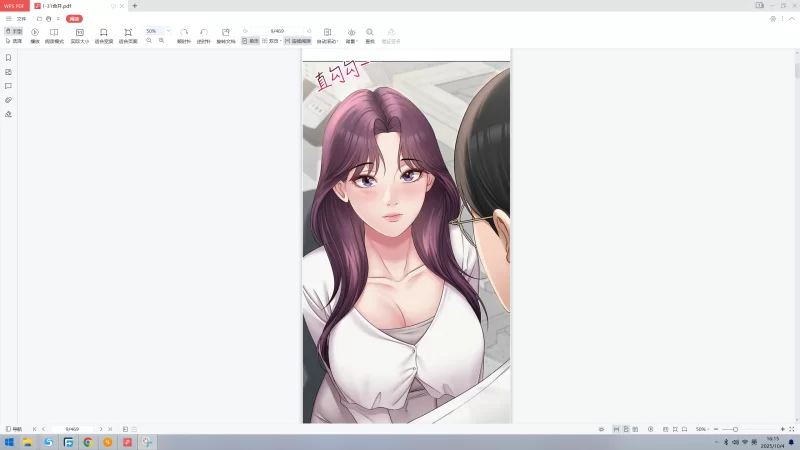Screen dimensions: 800x450
Task: Open the Auto Scroll dropdown
Action: click(328, 36)
